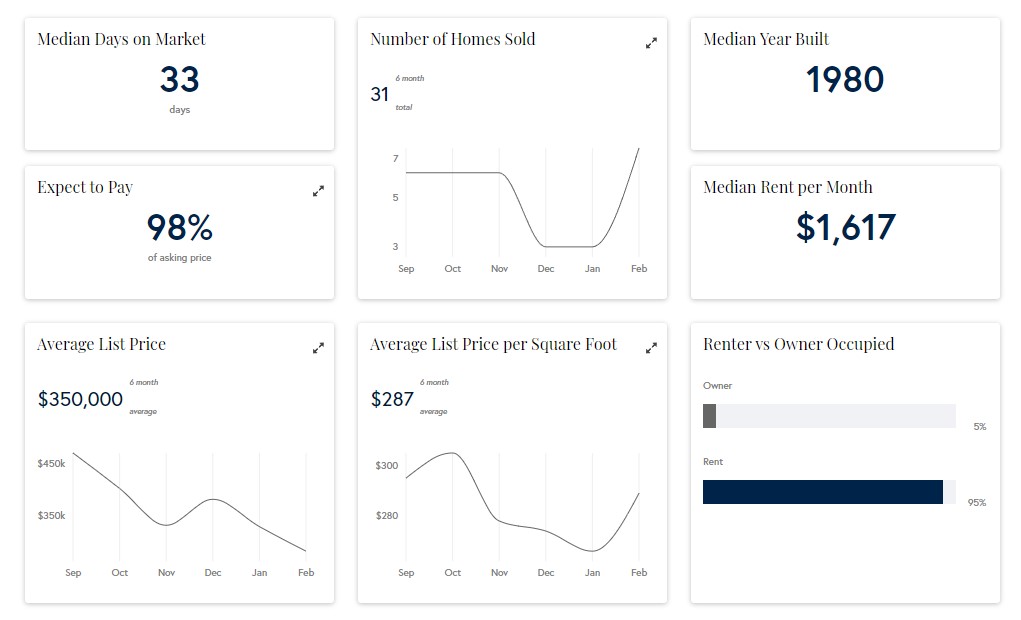Click the dark blue Rent bar
The height and width of the screenshot is (620, 1021).
pyautogui.click(x=822, y=492)
